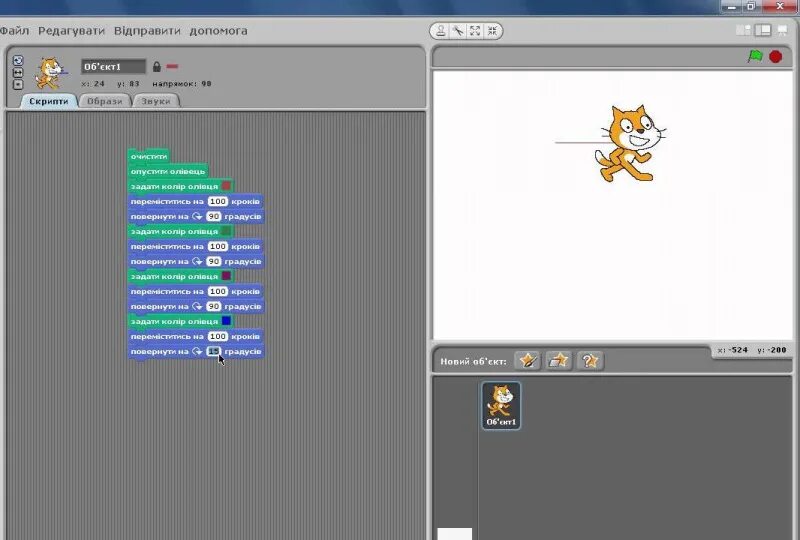Click the red stop-all button

click(x=776, y=57)
